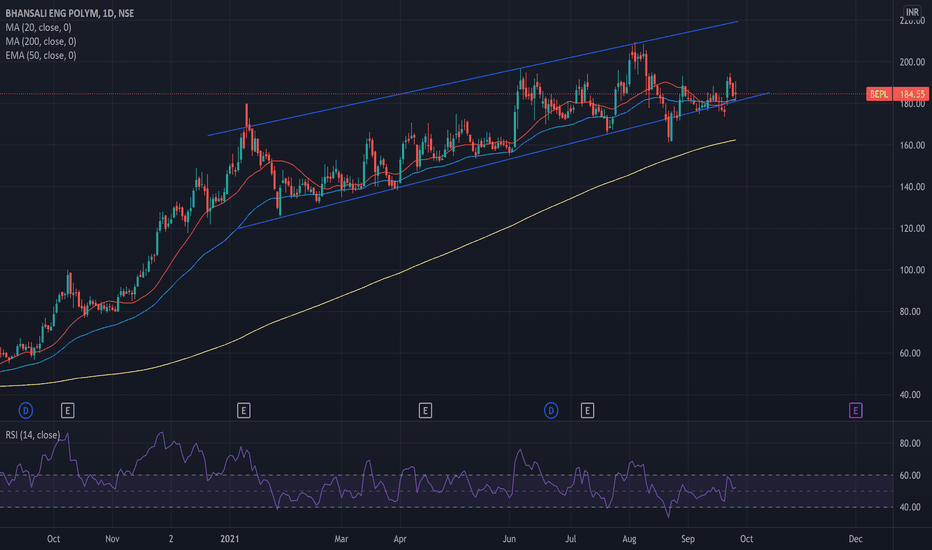This screenshot has width=932, height=550.
Task: Click the 40.00 price axis label on the main chart
Action: click(909, 395)
